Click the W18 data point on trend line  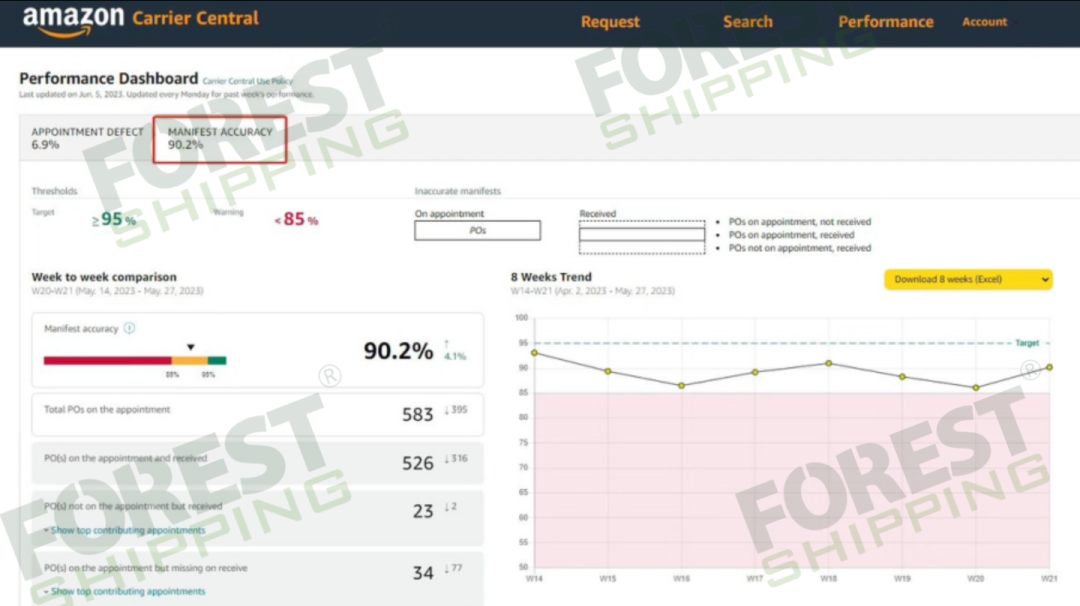tap(828, 363)
